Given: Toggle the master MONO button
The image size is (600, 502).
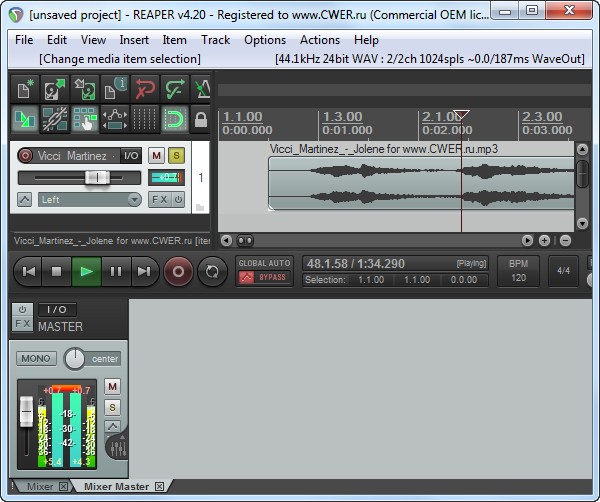Looking at the screenshot, I should [36, 358].
